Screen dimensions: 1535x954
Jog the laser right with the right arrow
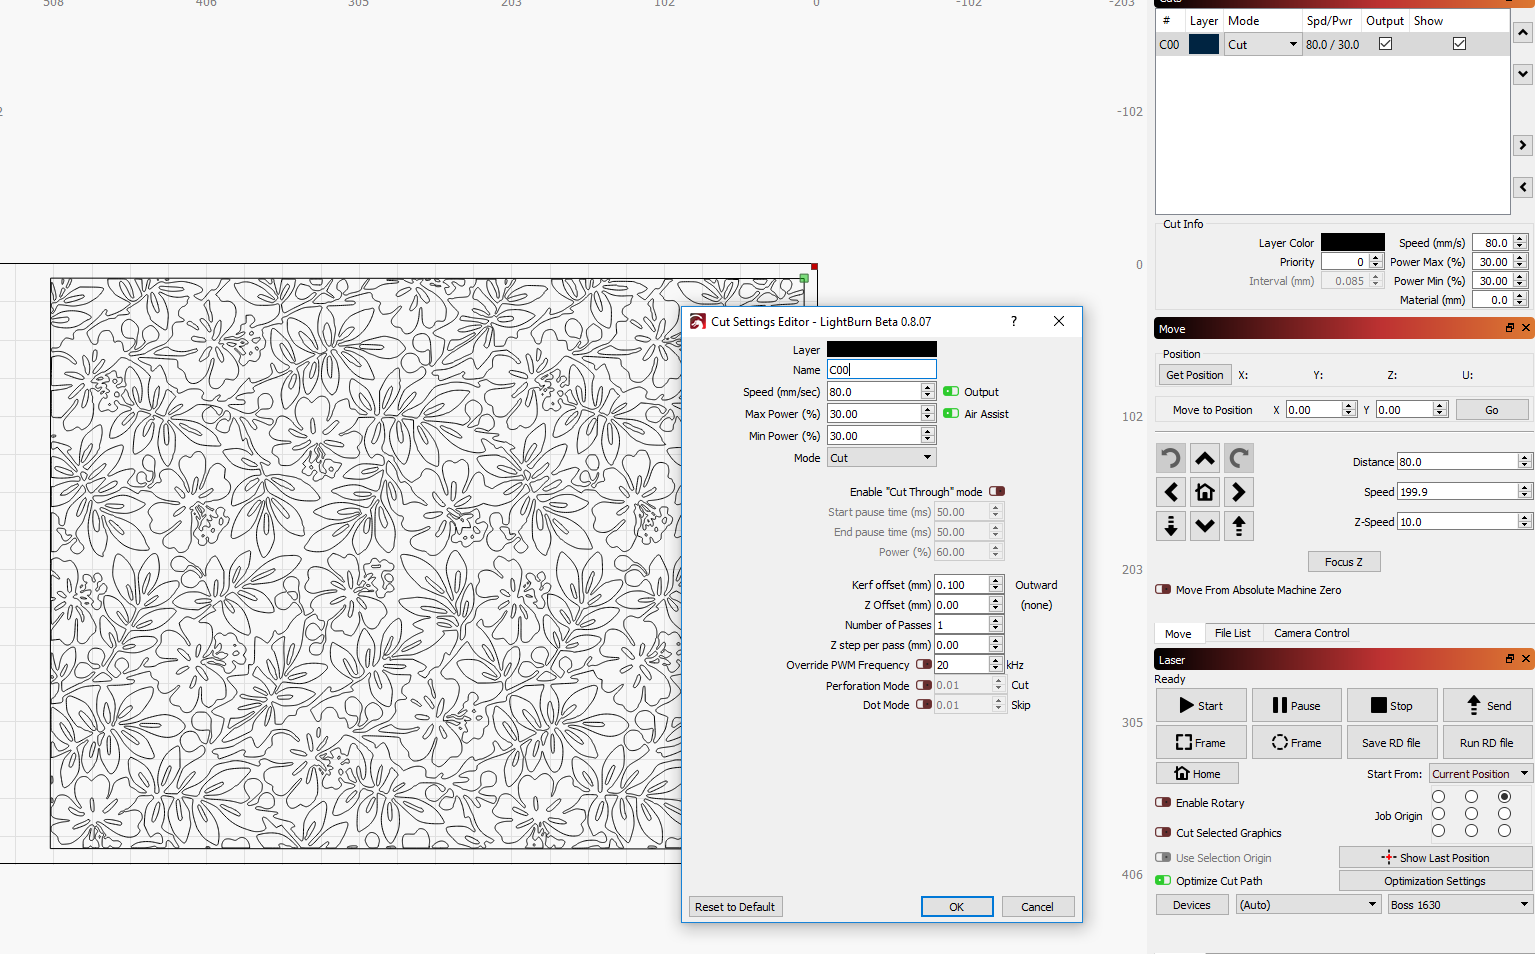click(x=1239, y=492)
